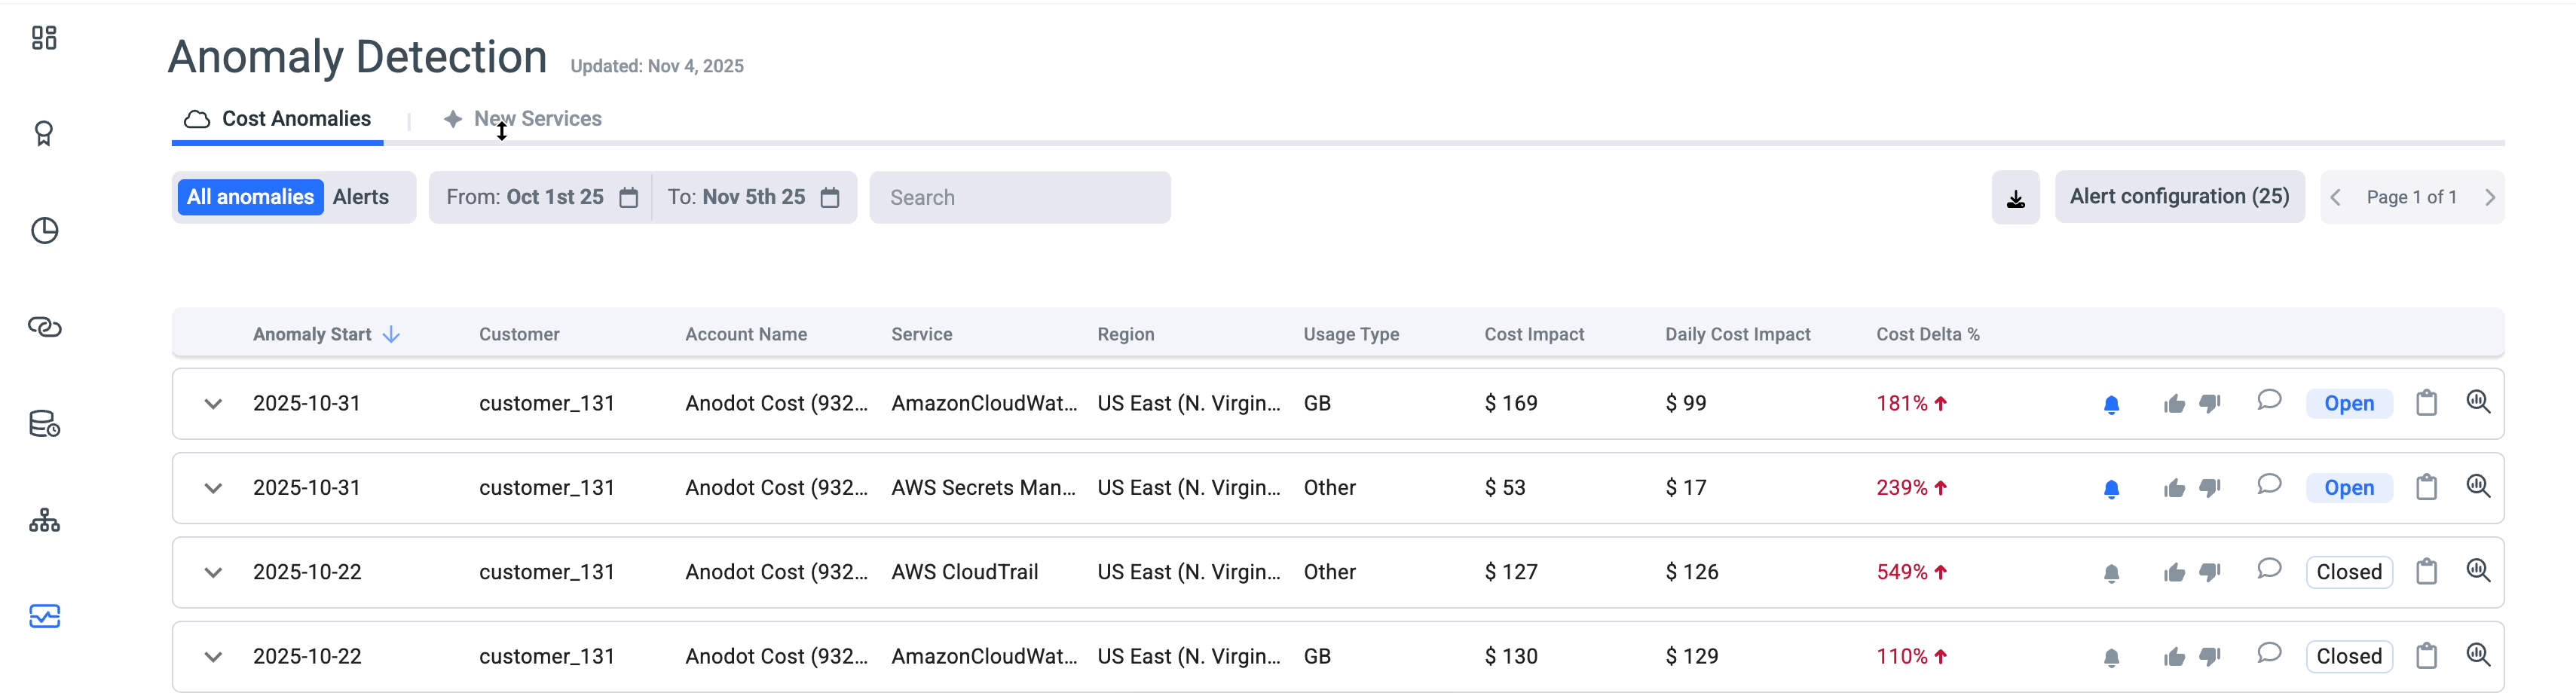Switch filter to Alerts only
This screenshot has height=699, width=2576.
coord(361,197)
